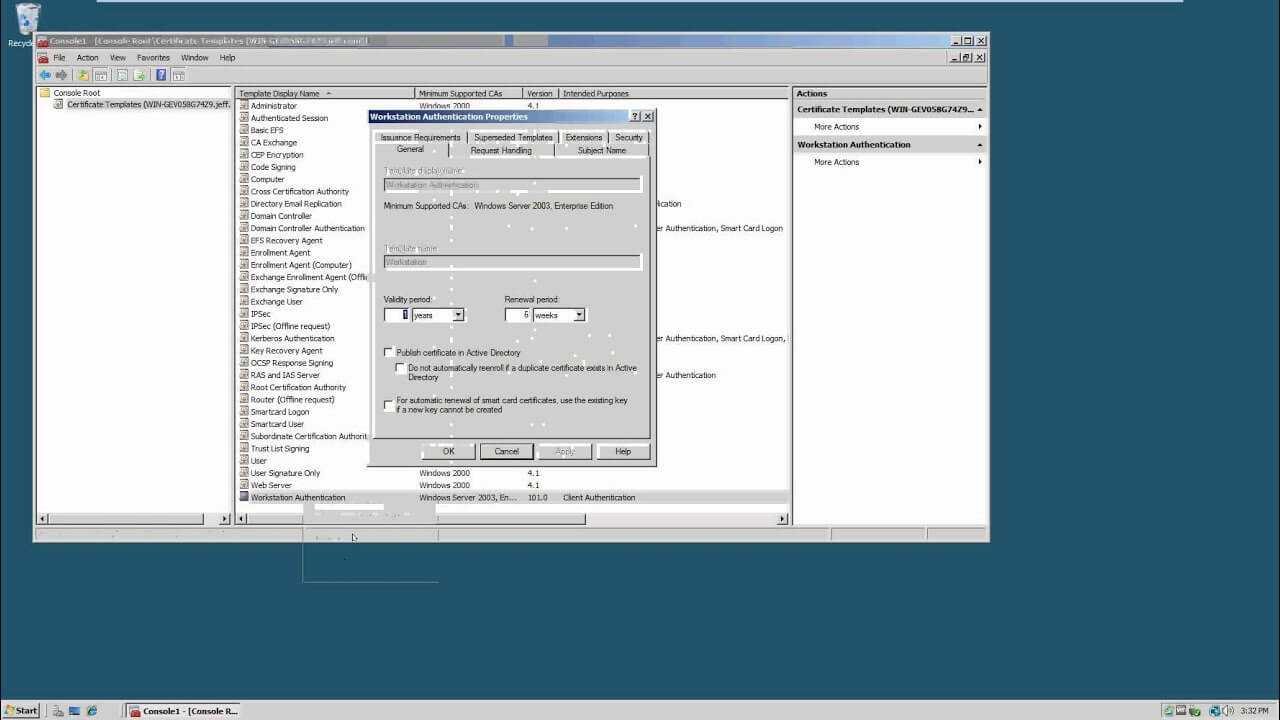Viewport: 1280px width, 720px height.
Task: Click OK in the properties dialog
Action: point(448,451)
